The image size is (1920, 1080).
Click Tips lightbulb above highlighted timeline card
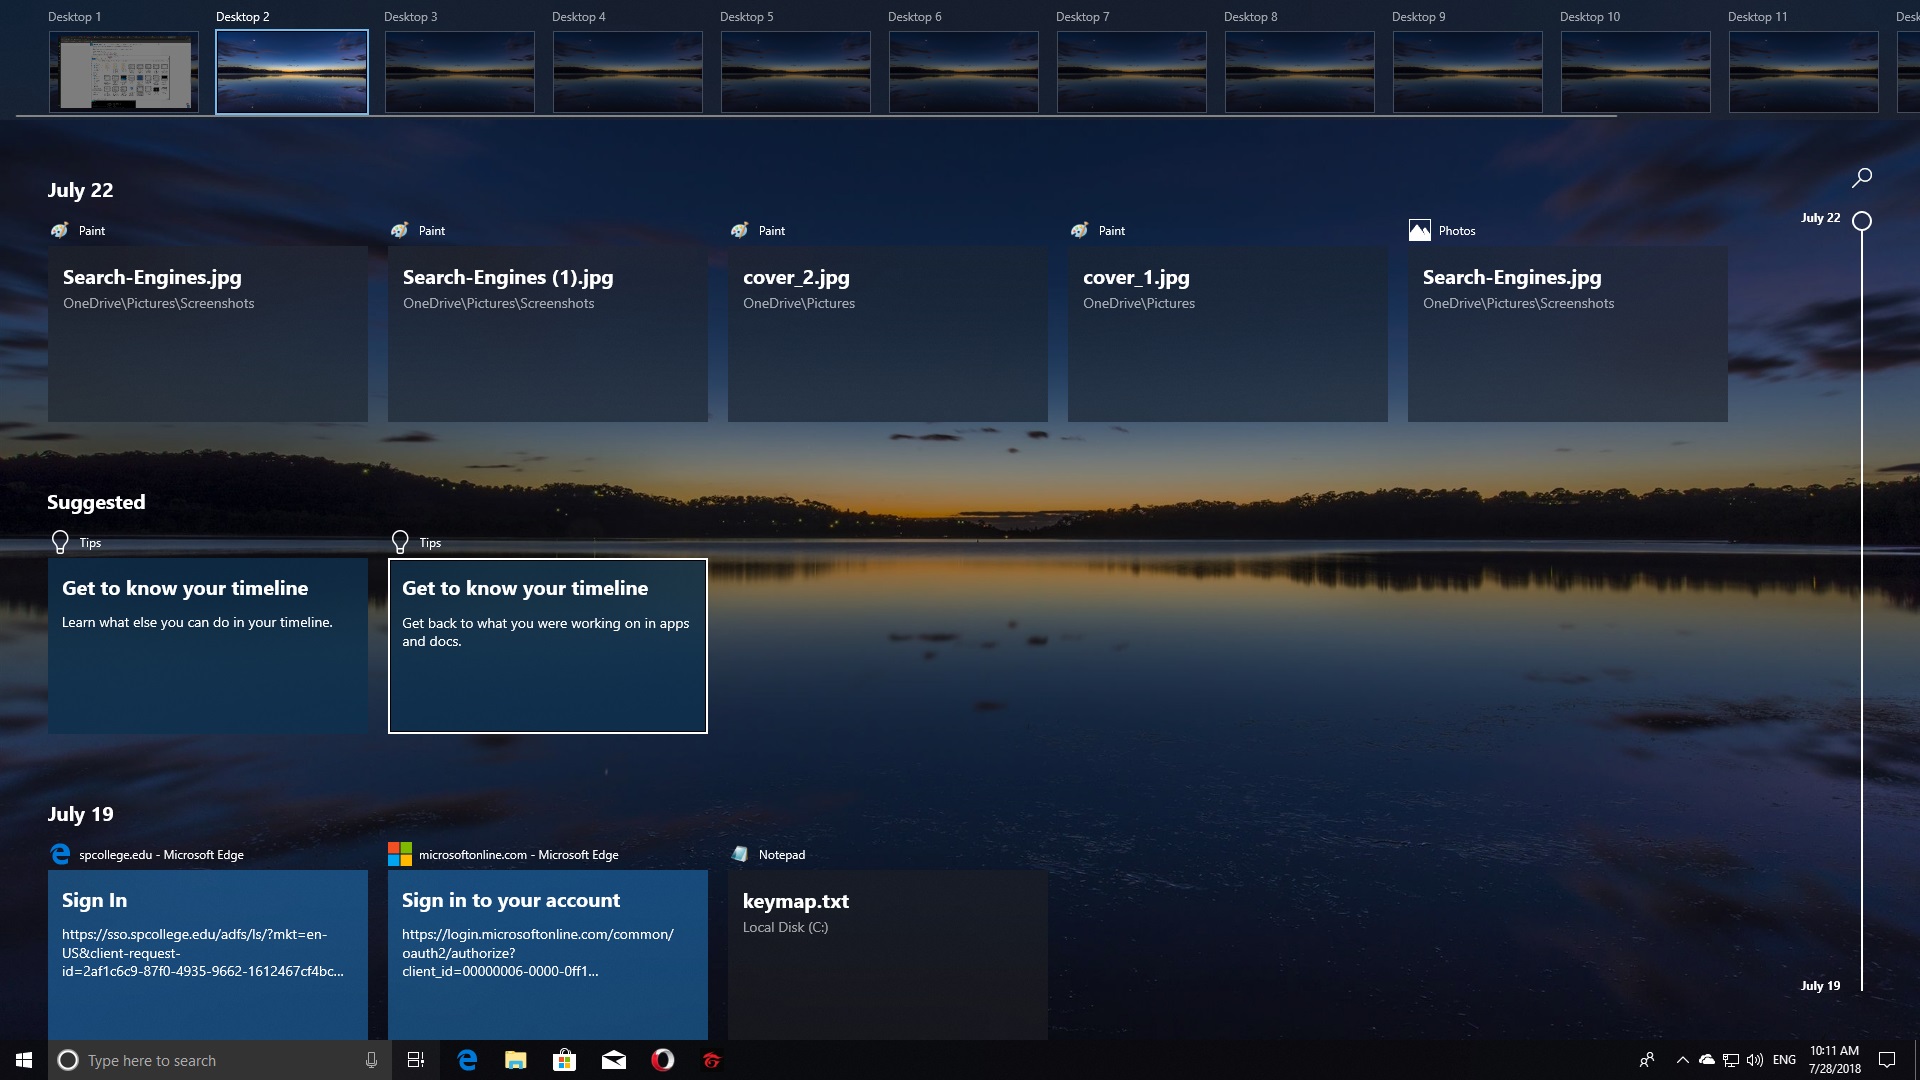pyautogui.click(x=400, y=542)
